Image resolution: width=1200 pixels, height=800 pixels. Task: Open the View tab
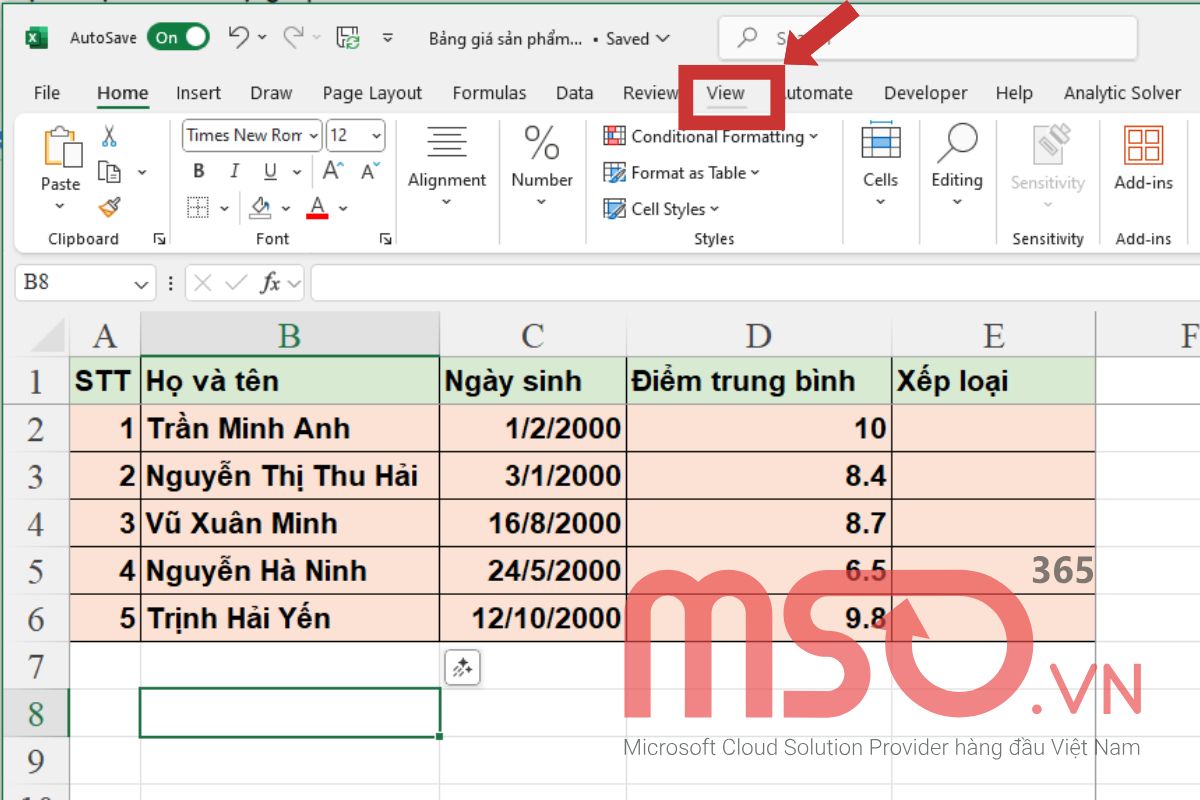pyautogui.click(x=725, y=93)
